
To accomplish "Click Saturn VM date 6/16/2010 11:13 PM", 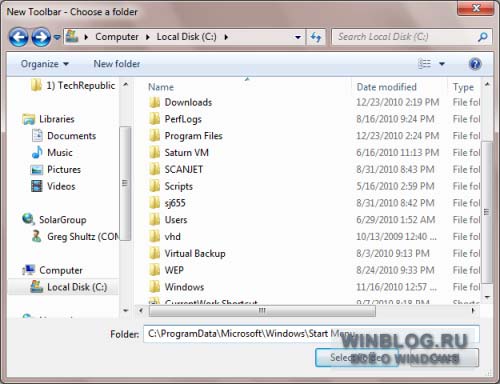I will tap(398, 152).
